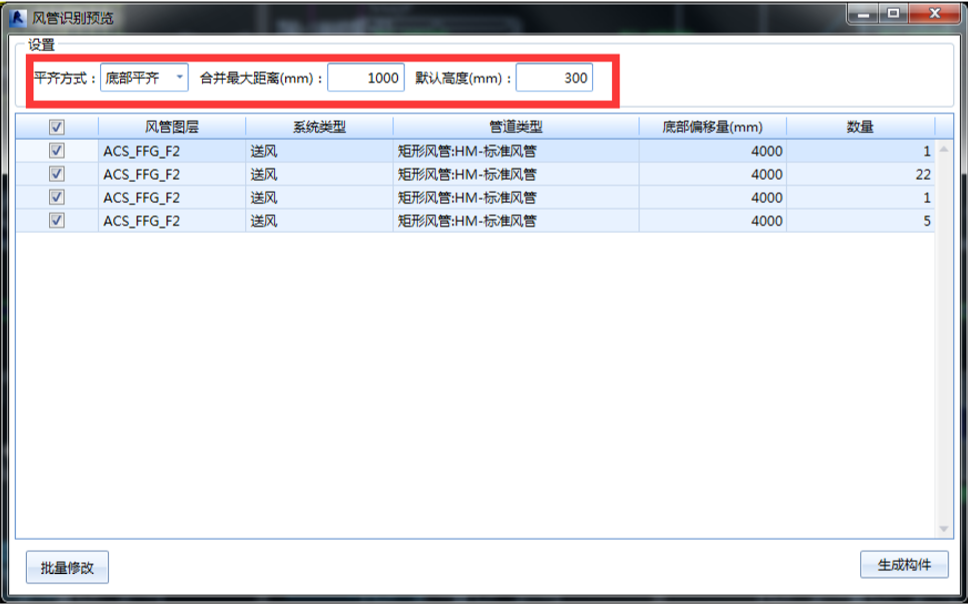Click the 合并最大距离(mm) field with 1000
968x605 pixels.
point(366,78)
